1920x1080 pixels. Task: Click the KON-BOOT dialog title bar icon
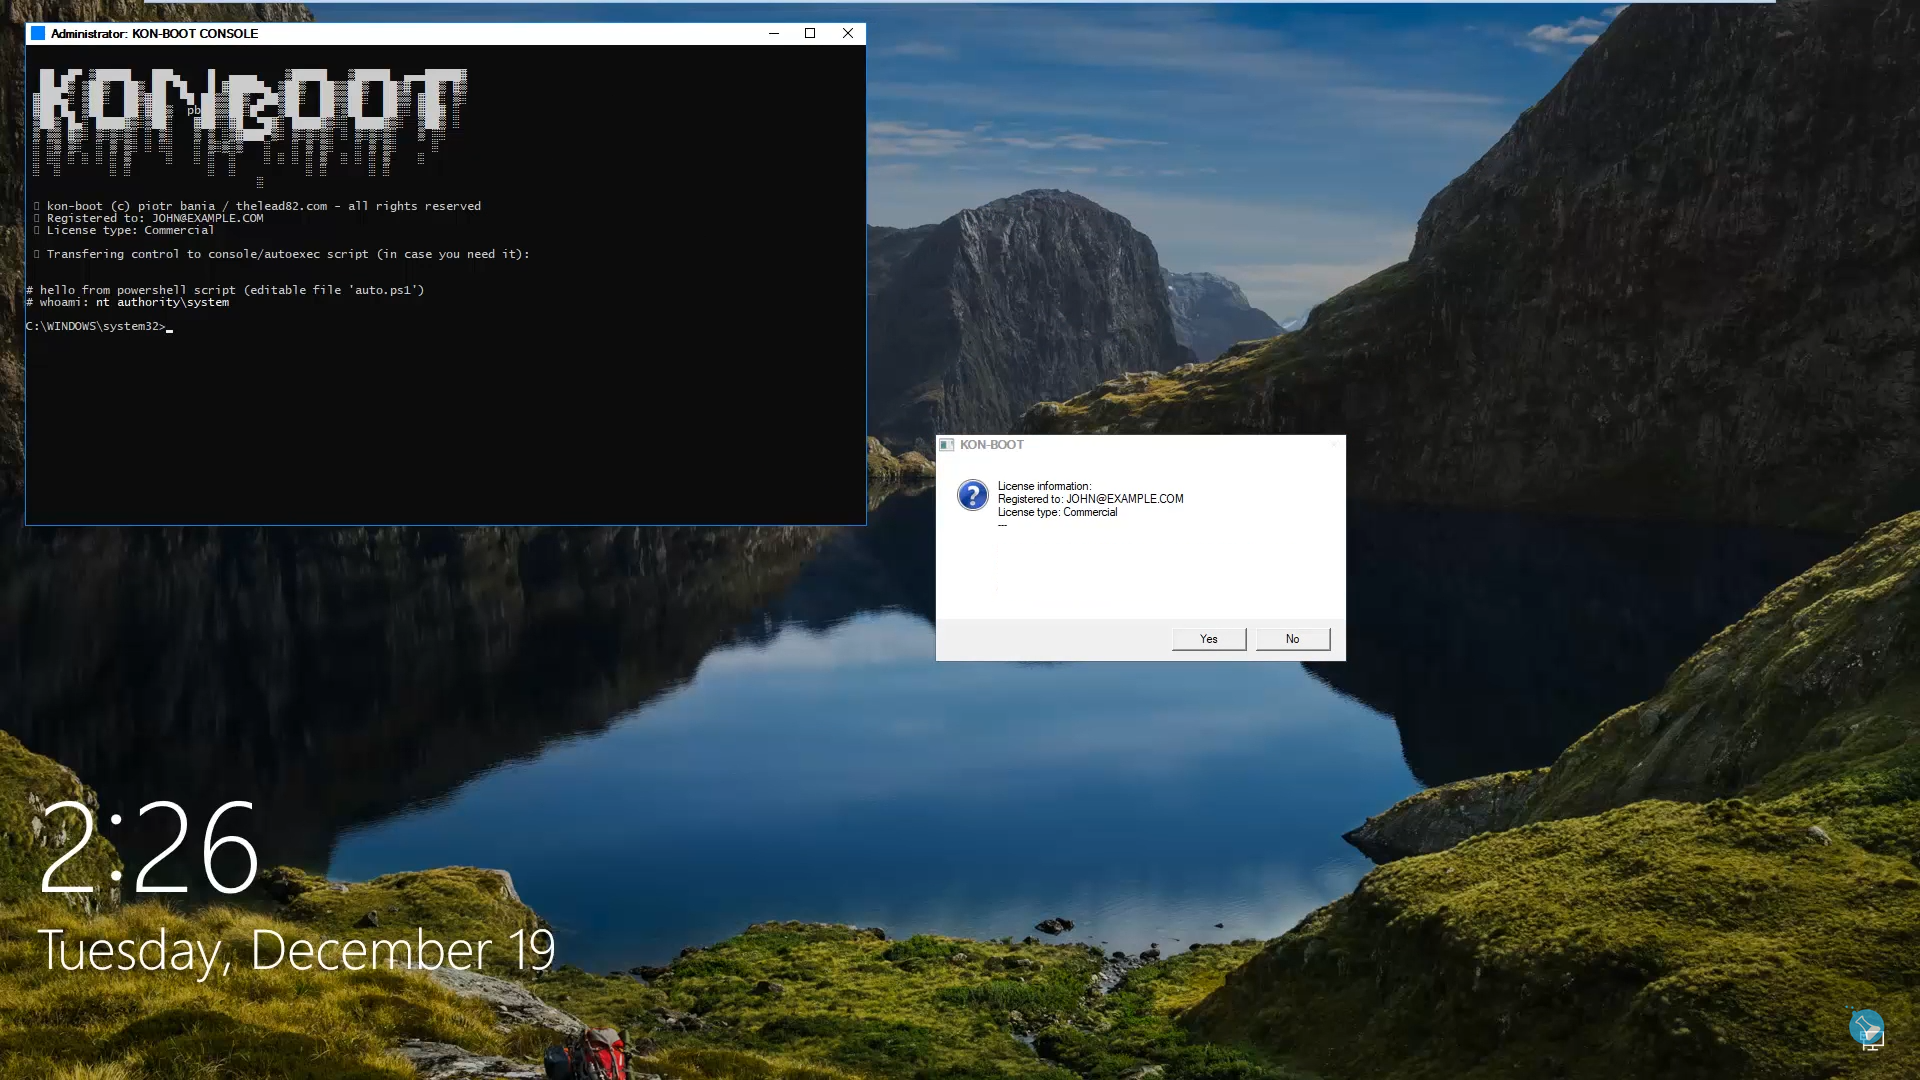point(947,445)
